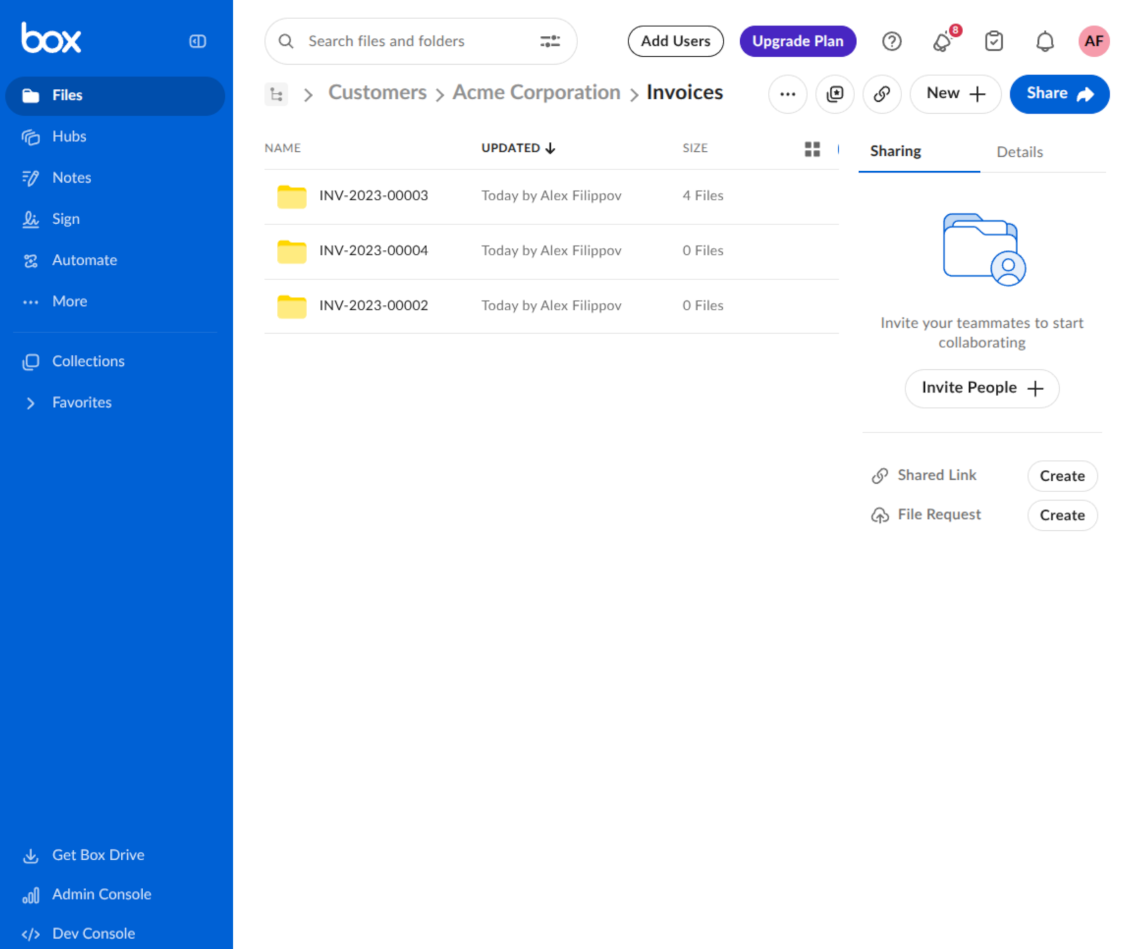Open the AF account avatar menu

[1093, 41]
